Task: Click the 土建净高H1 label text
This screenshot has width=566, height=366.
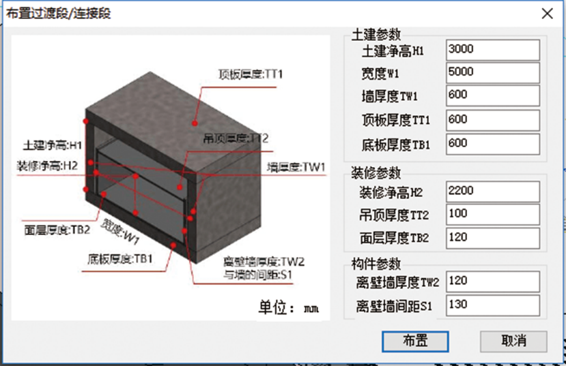Action: pos(393,51)
